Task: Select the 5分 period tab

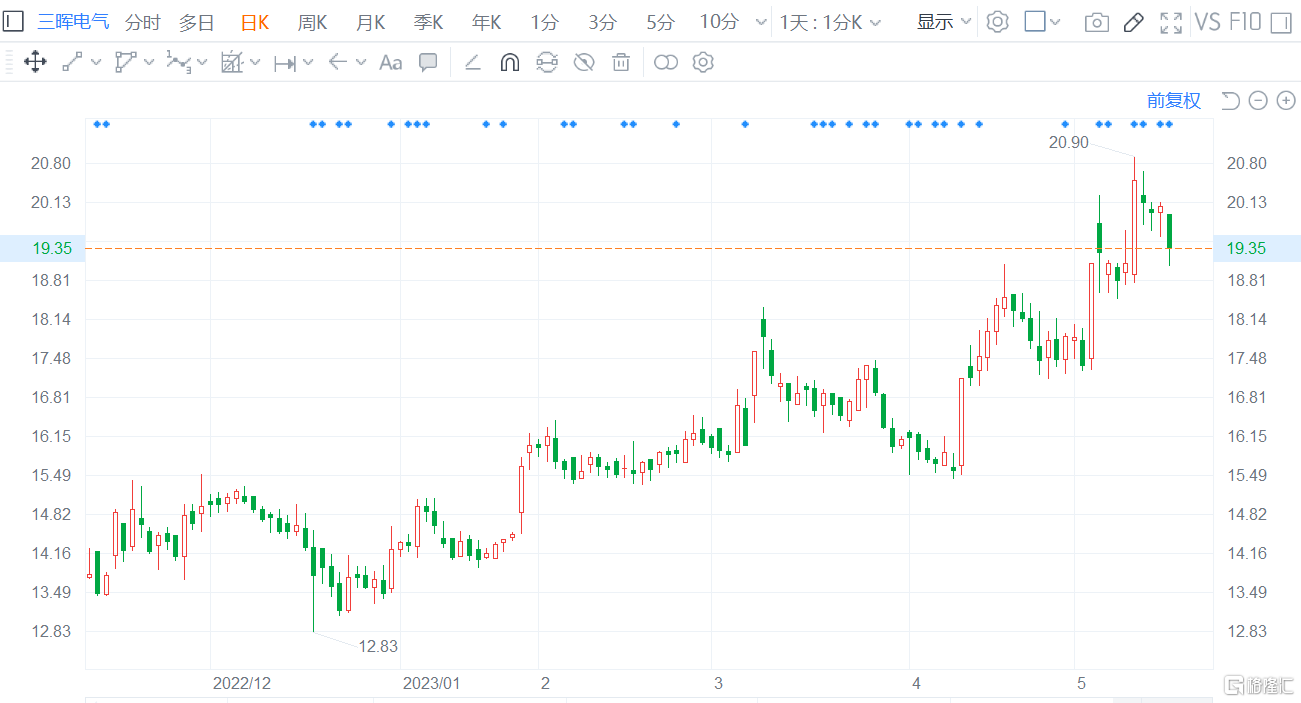Action: 660,22
